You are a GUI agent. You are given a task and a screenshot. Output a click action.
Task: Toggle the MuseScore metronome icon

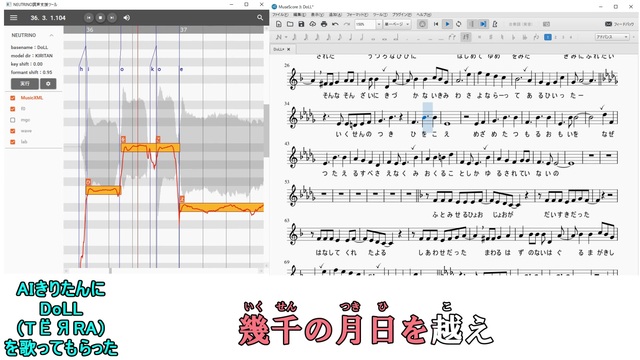click(495, 24)
